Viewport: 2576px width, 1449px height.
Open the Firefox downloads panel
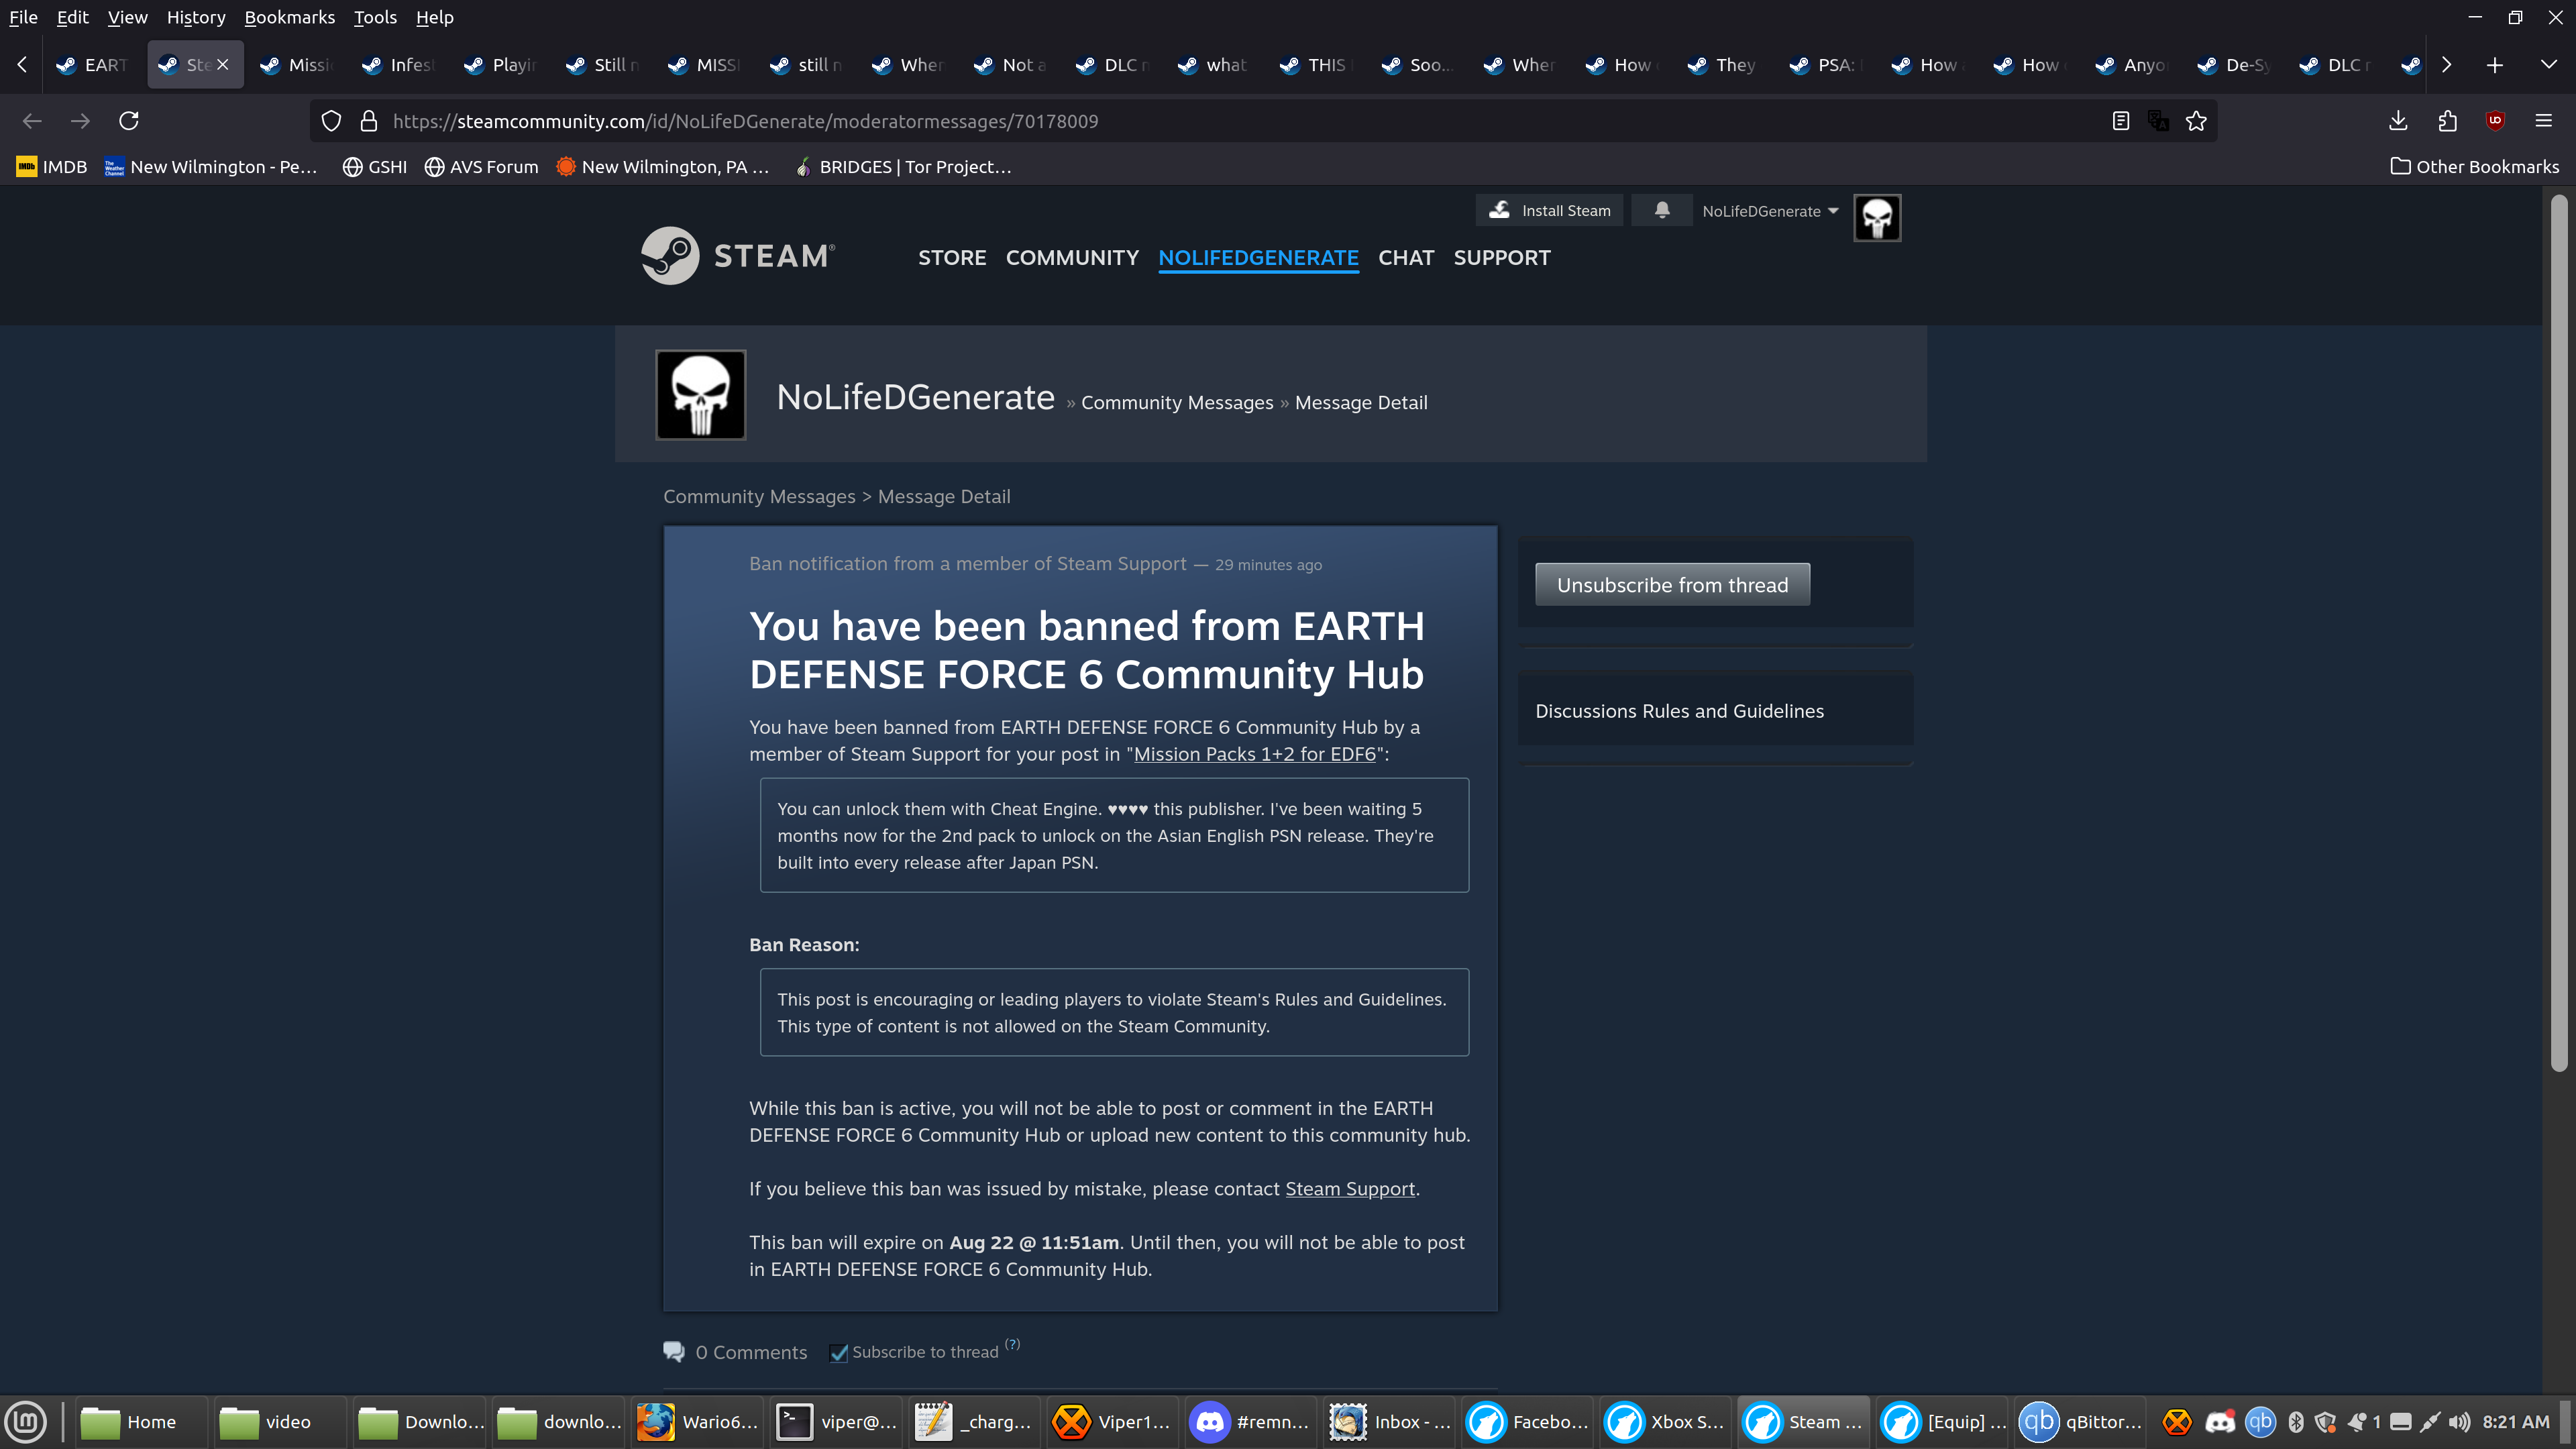click(2398, 121)
